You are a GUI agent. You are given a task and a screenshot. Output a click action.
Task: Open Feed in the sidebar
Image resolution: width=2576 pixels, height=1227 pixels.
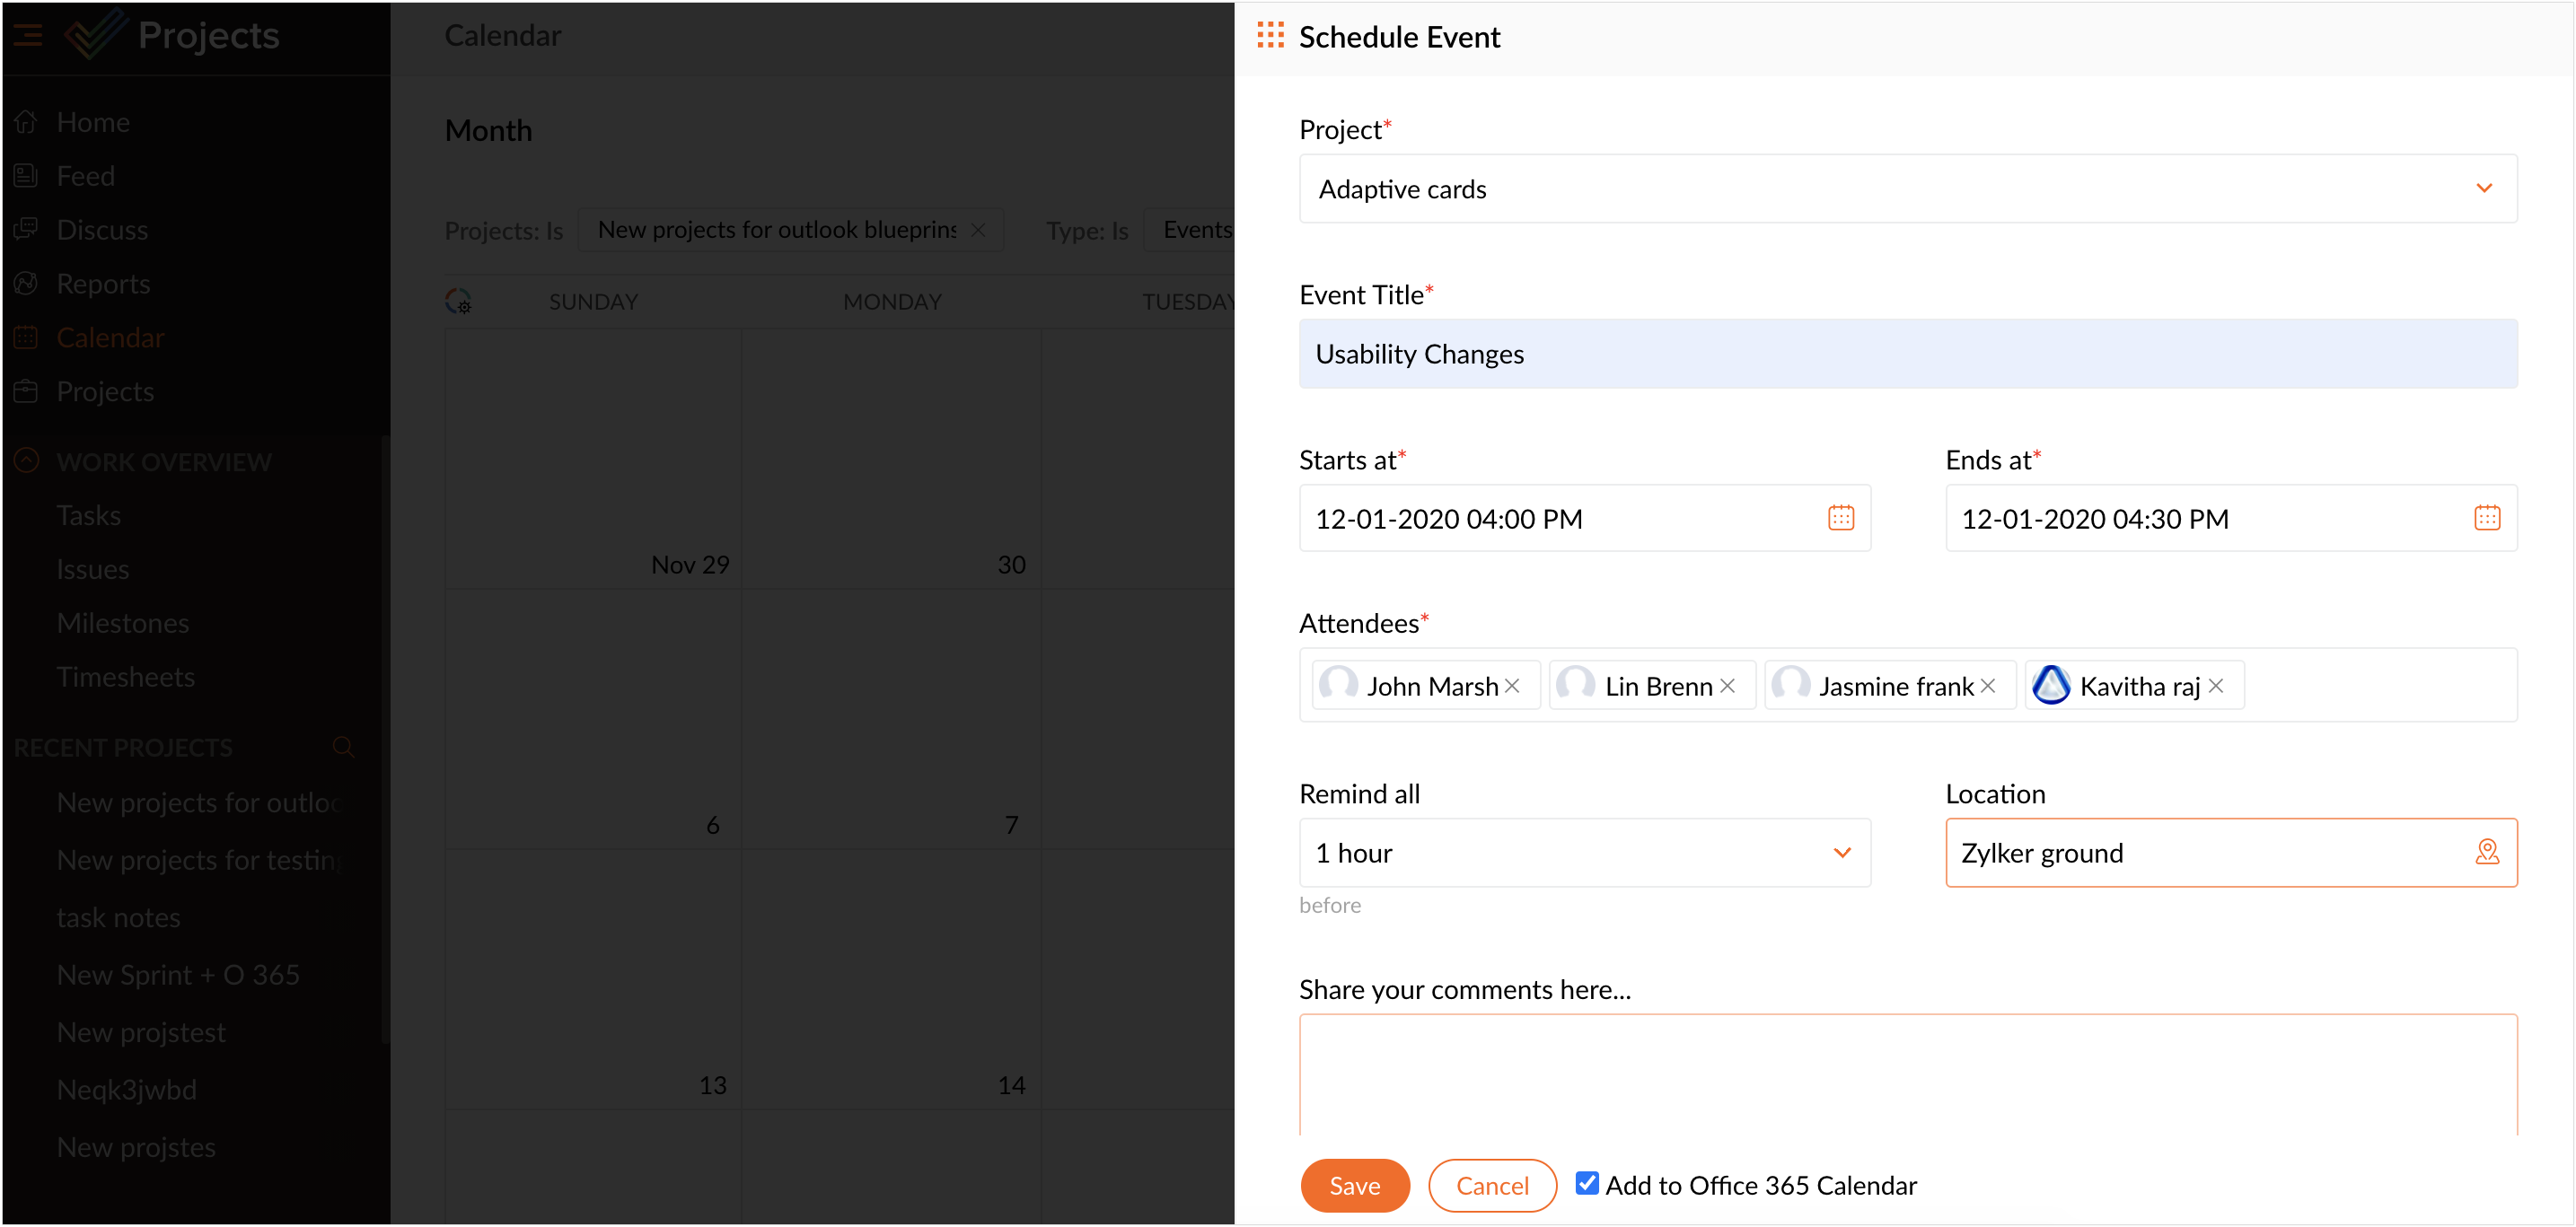(x=85, y=176)
